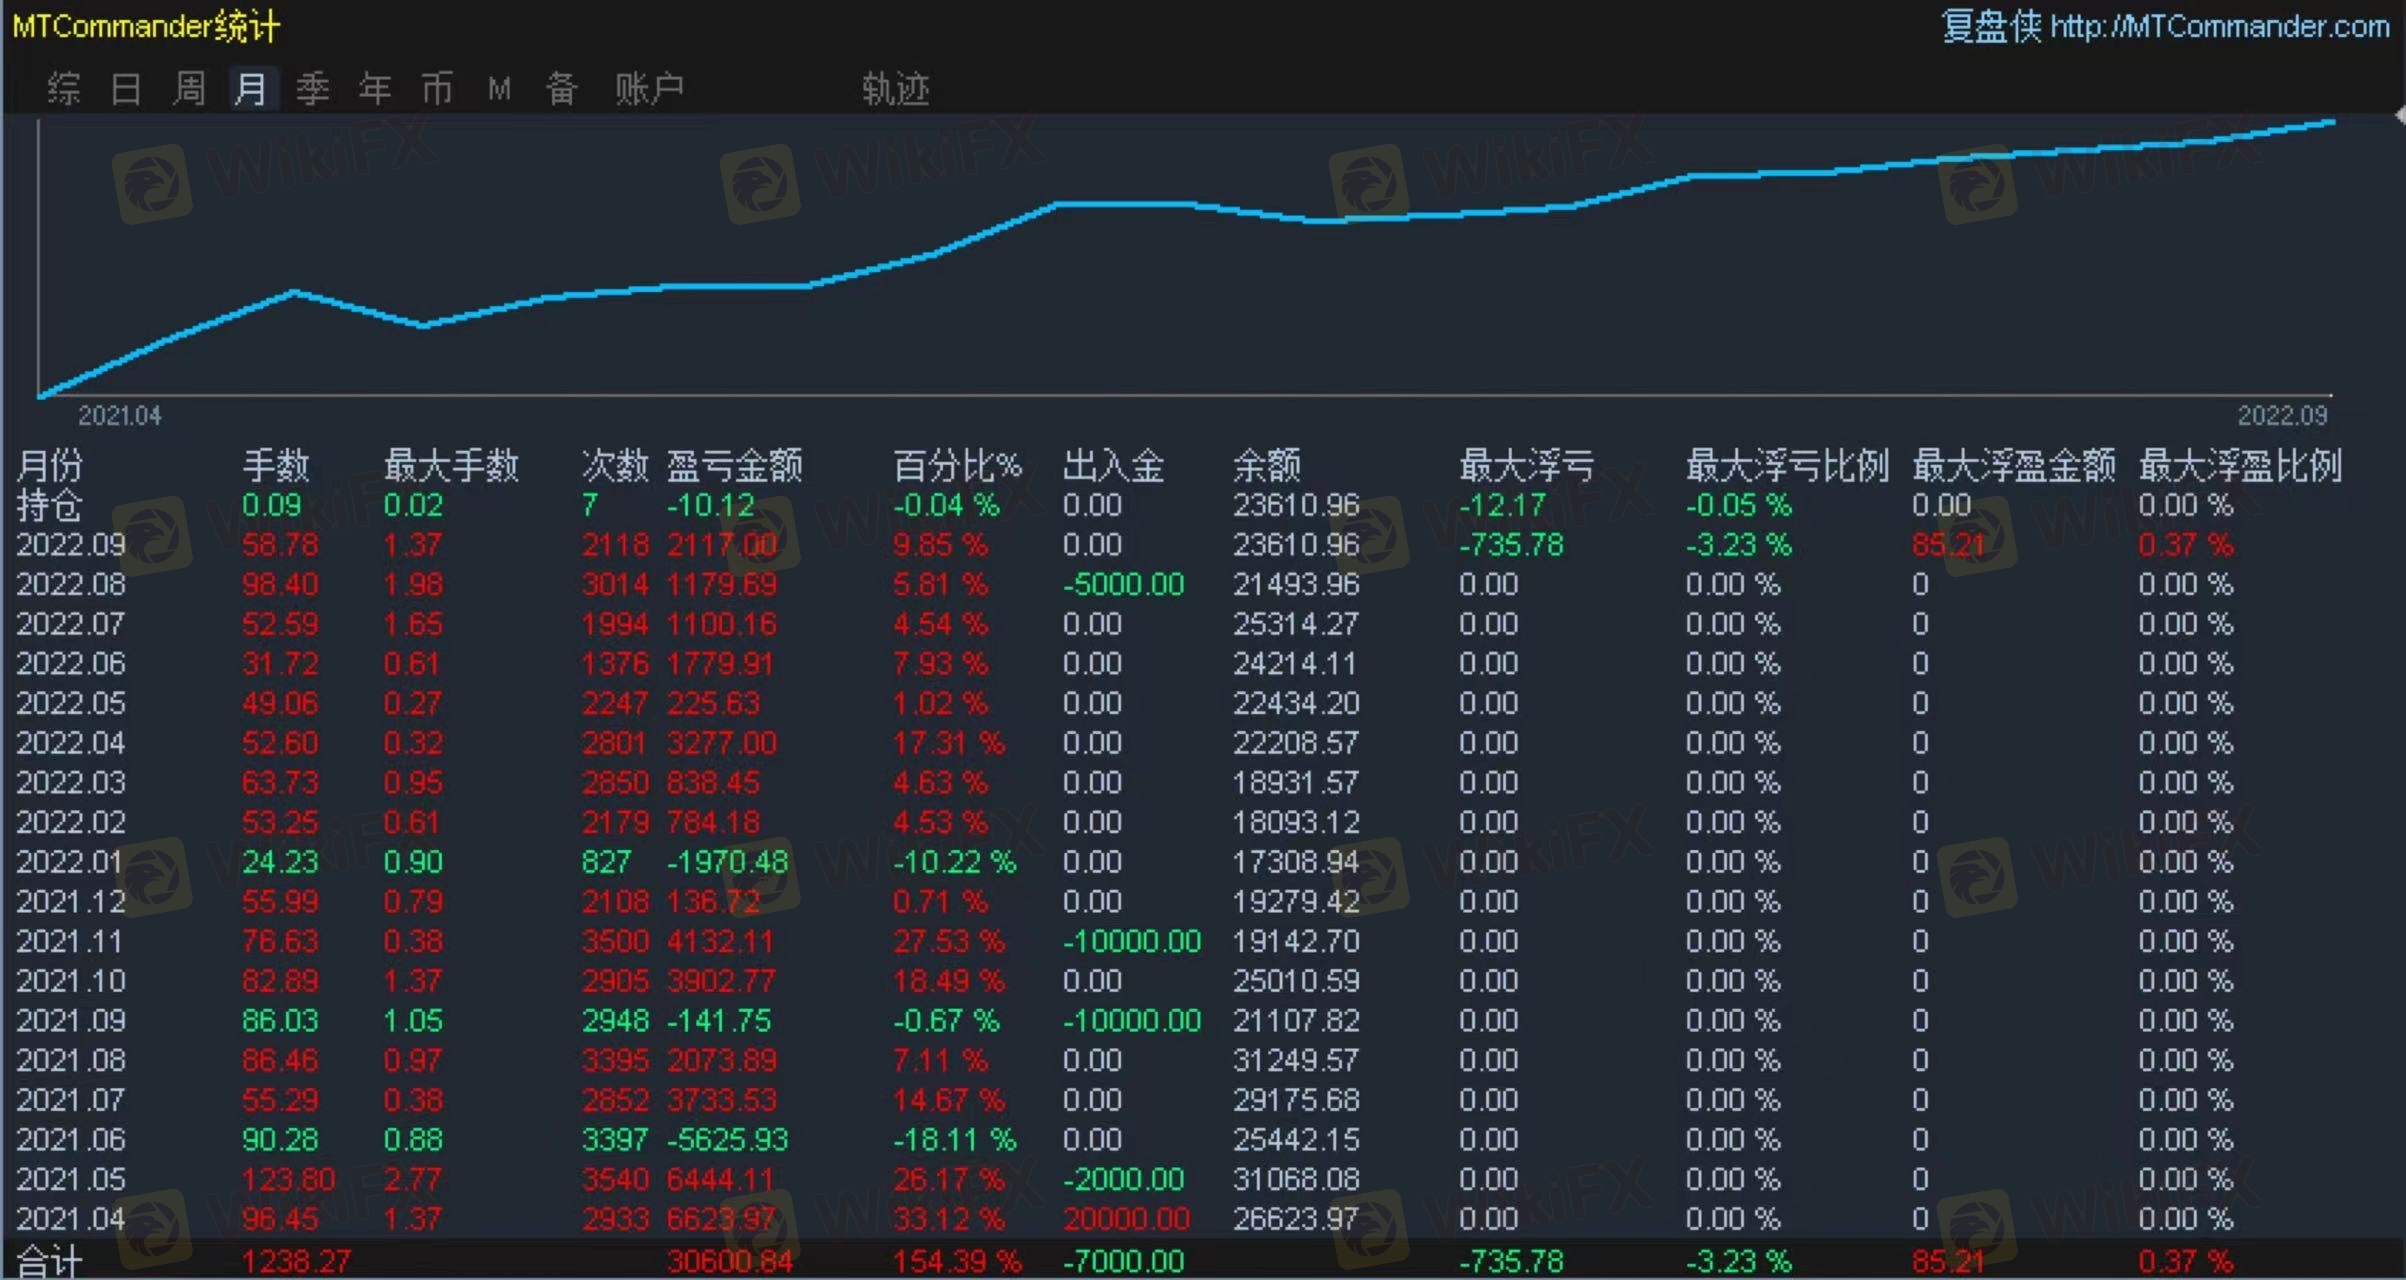Switch to the 综 overview tab
The image size is (2406, 1280).
tap(63, 89)
